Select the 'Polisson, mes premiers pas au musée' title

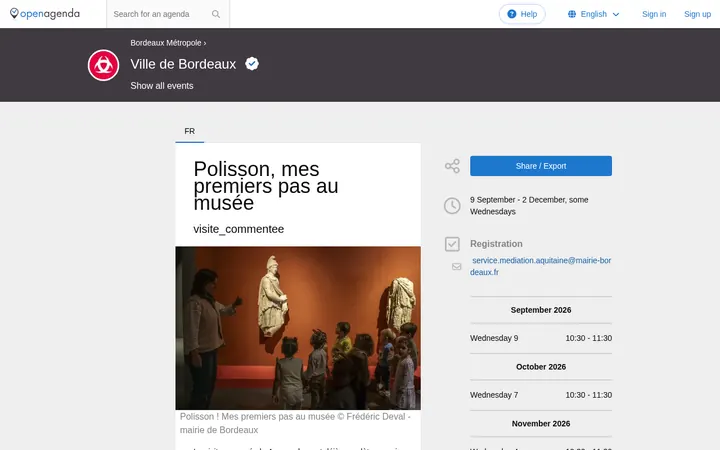coord(266,186)
